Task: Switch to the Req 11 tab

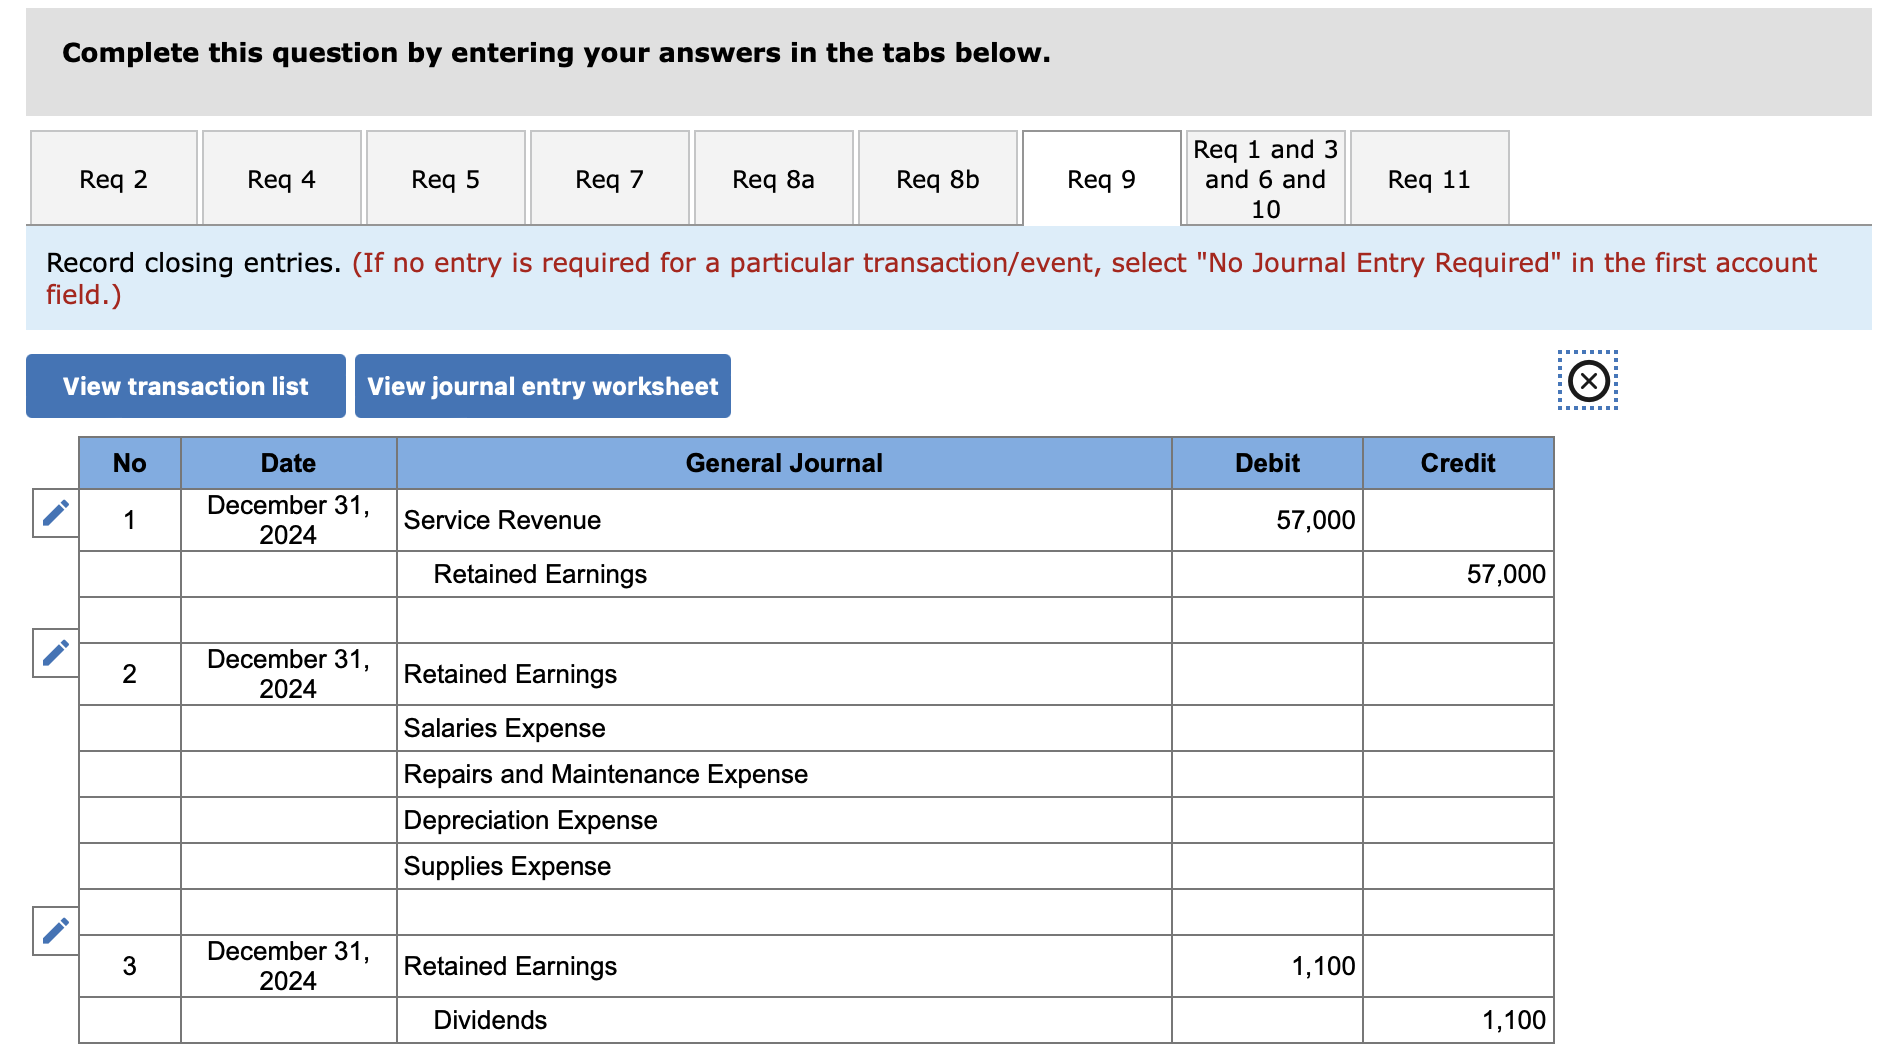Action: (x=1428, y=178)
